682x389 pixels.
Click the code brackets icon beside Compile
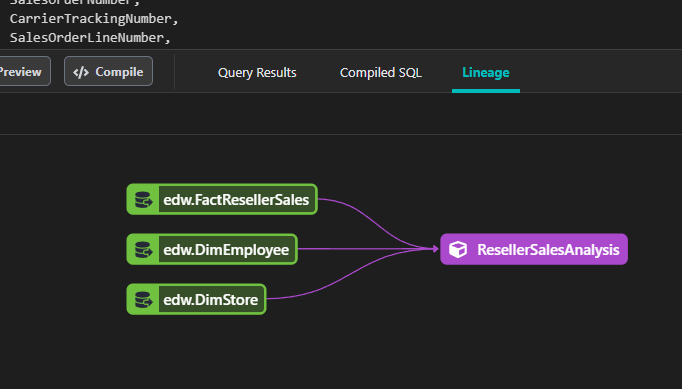coord(81,72)
